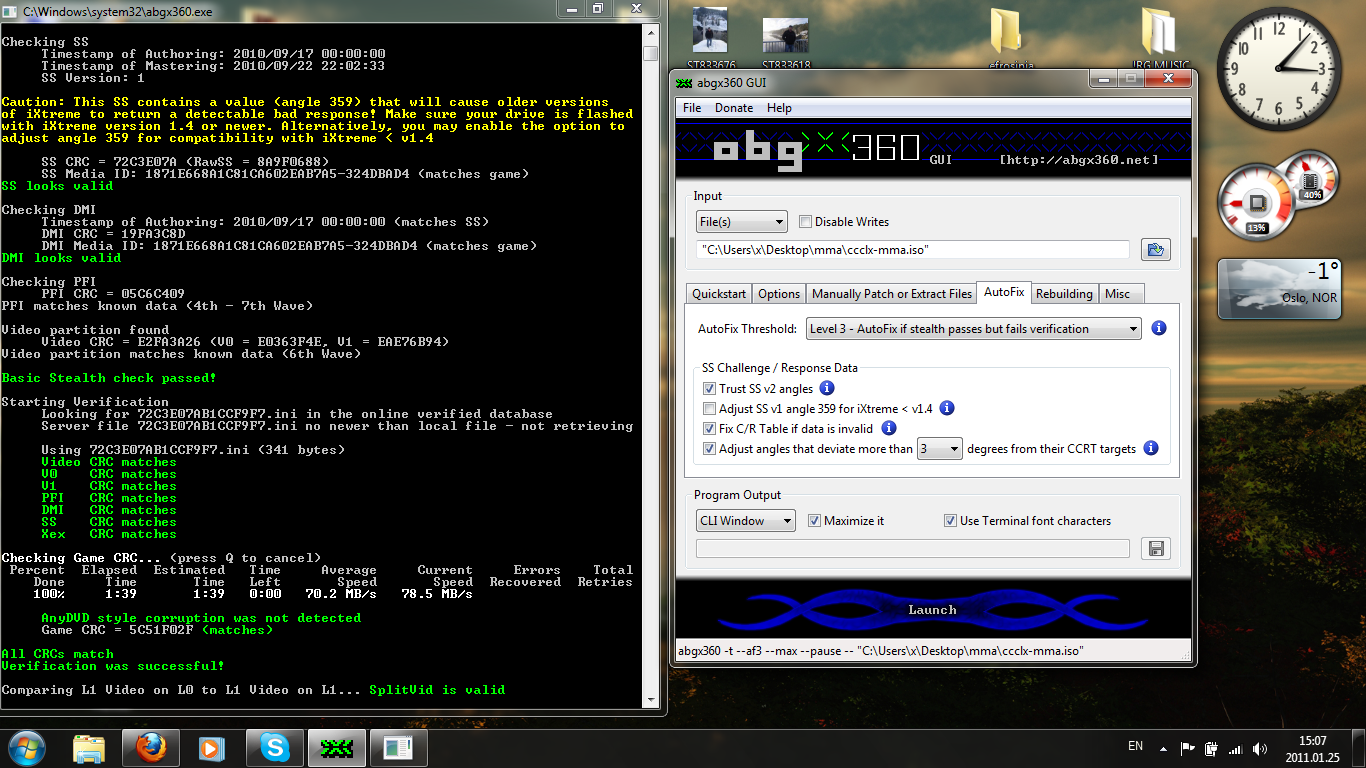The image size is (1366, 768).
Task: Open Skype from the taskbar
Action: [x=274, y=748]
